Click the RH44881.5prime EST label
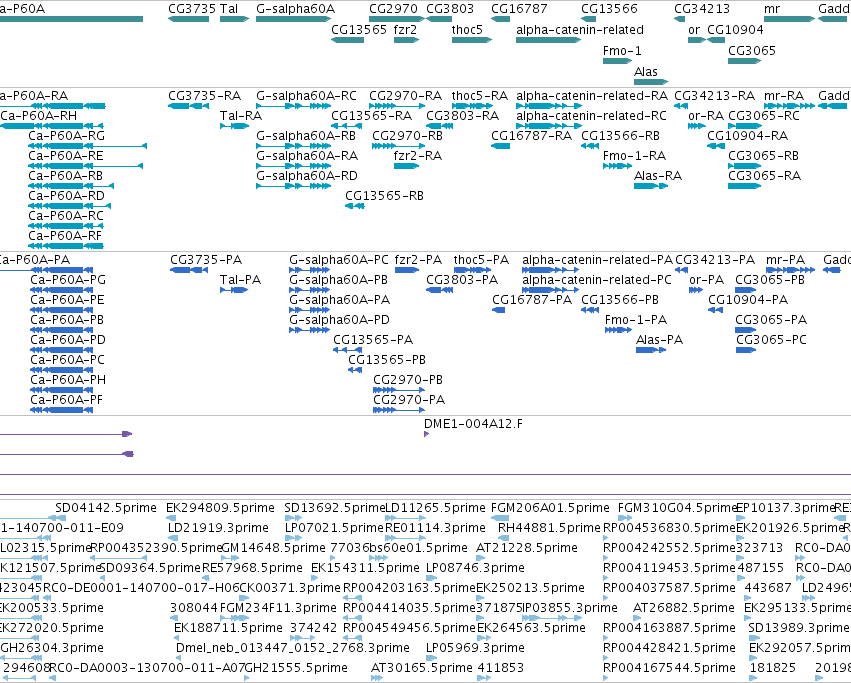Image resolution: width=851 pixels, height=683 pixels. 549,528
